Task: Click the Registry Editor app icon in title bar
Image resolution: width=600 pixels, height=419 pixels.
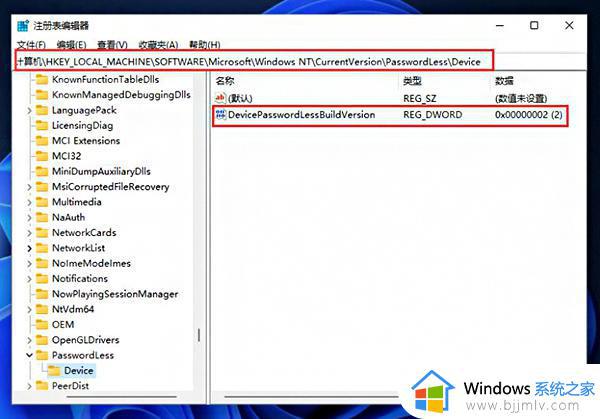Action: click(23, 26)
